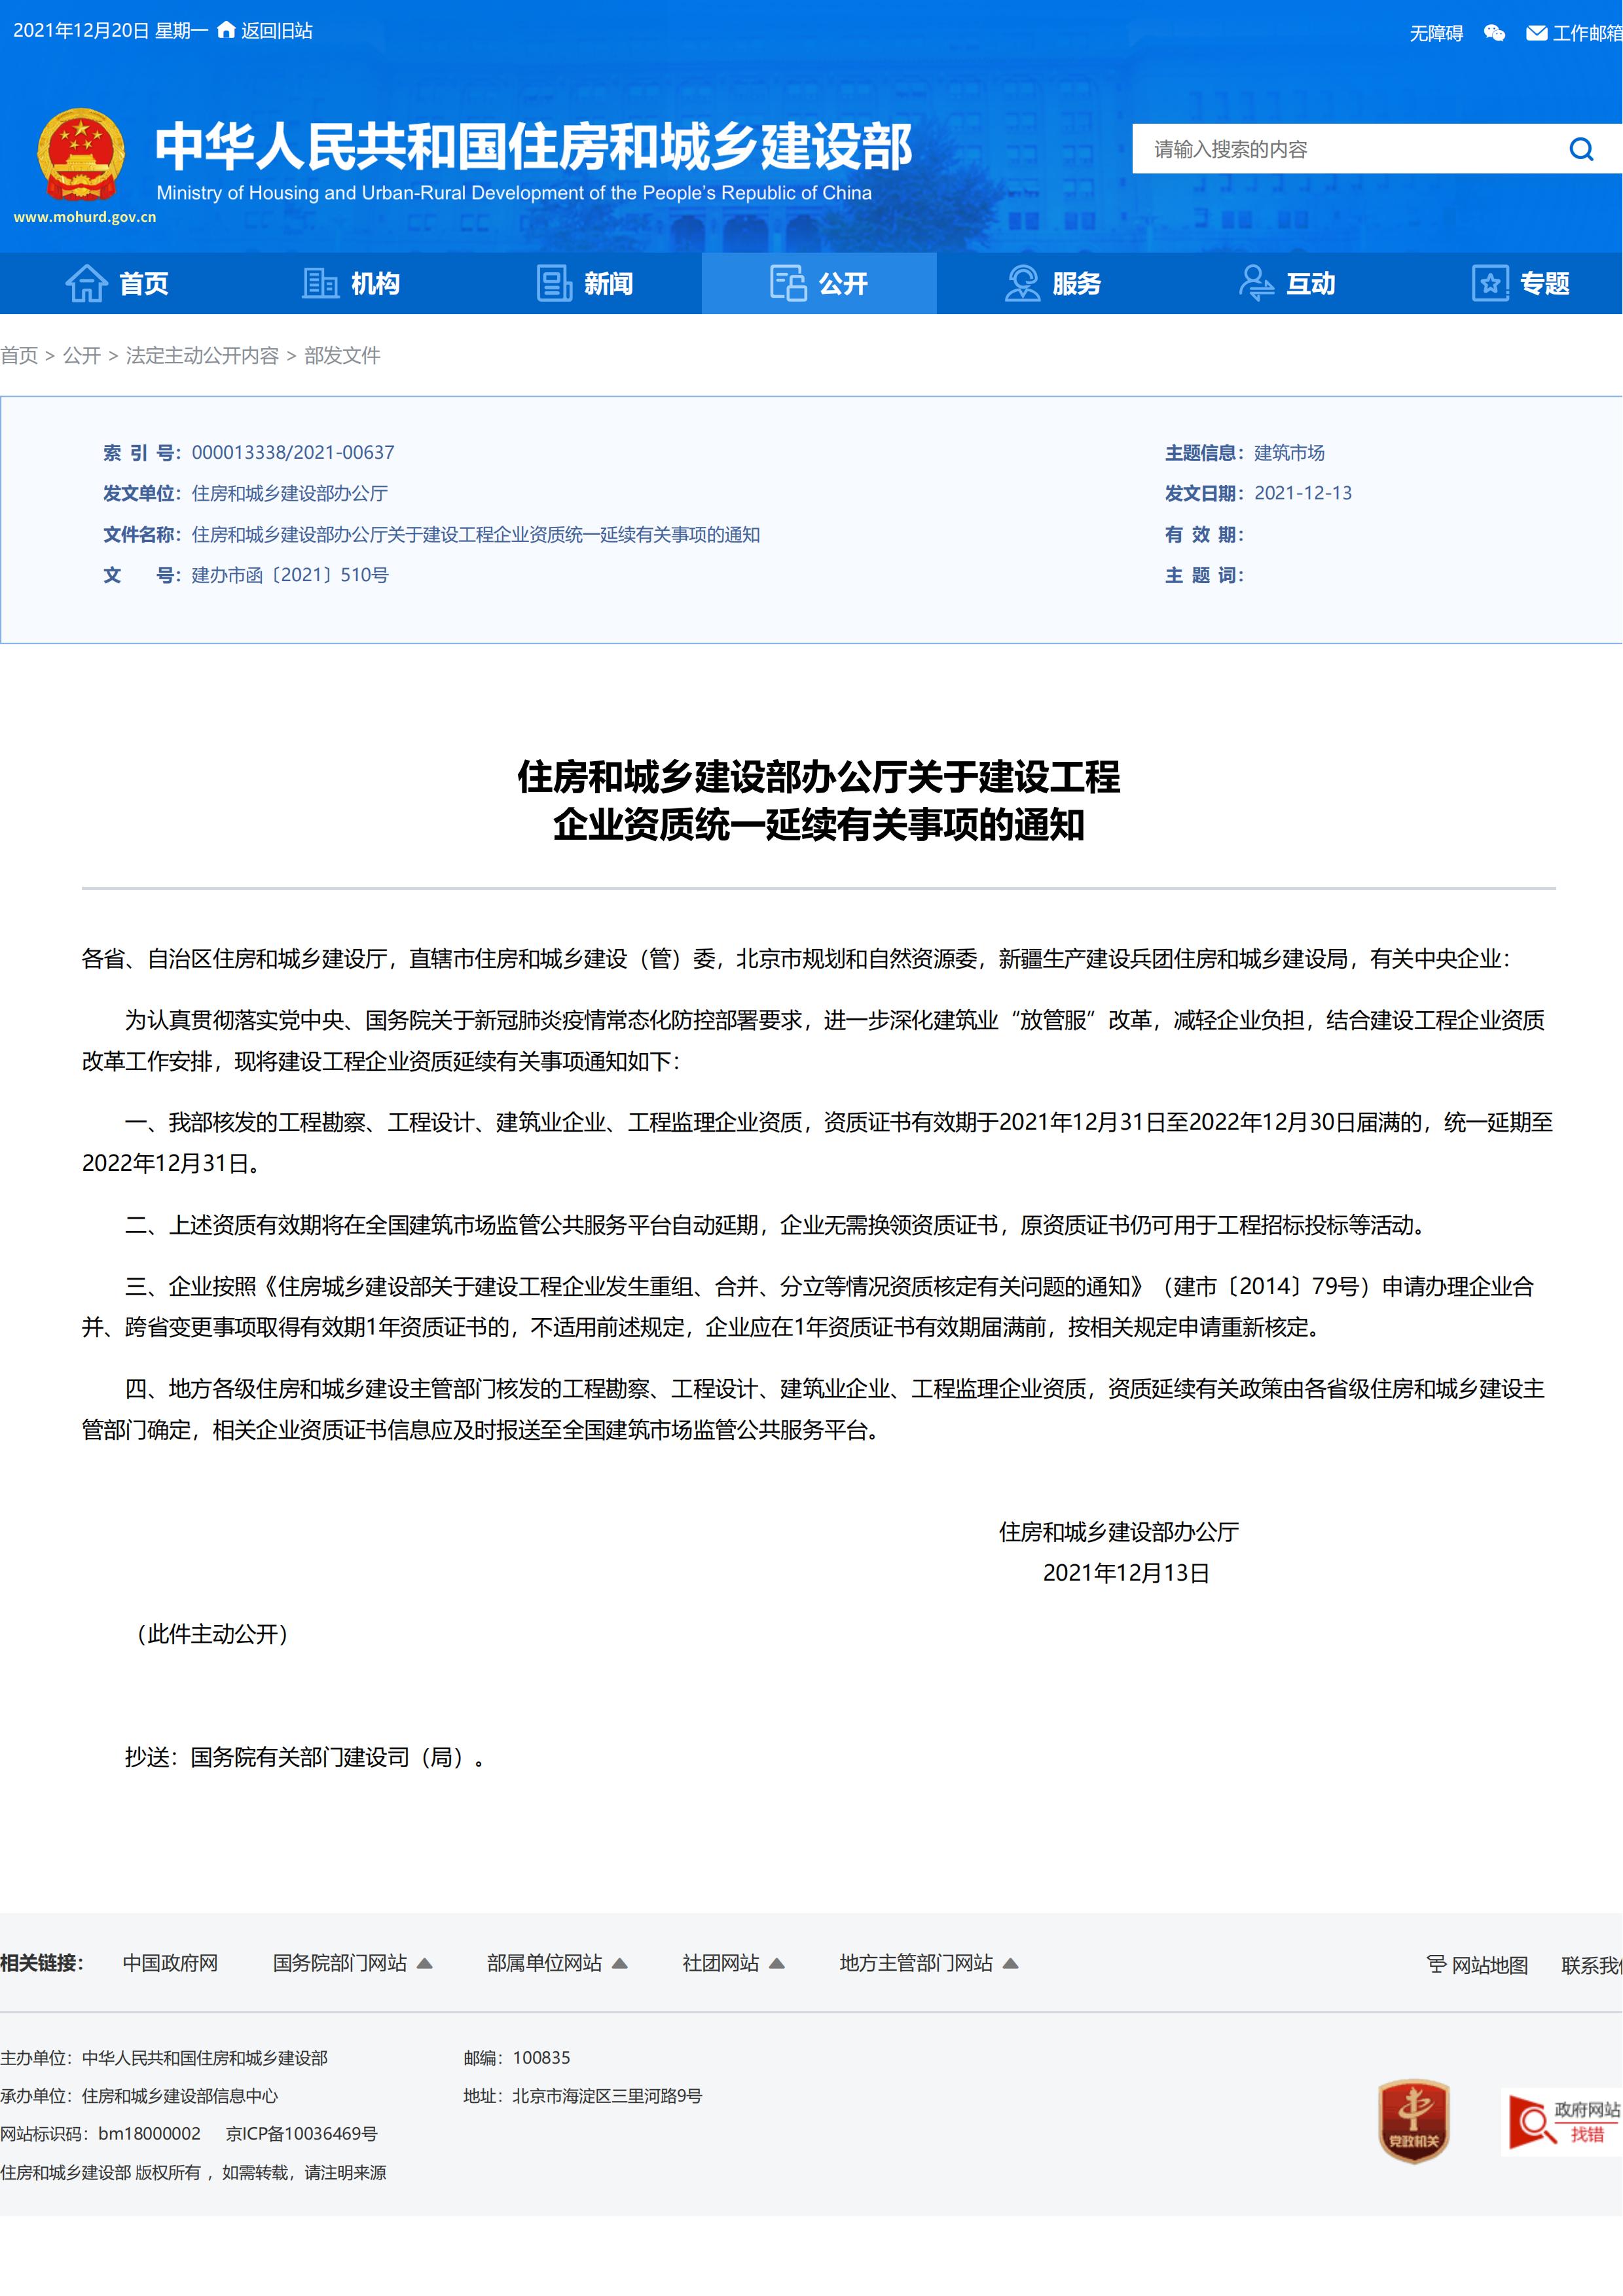This screenshot has height=2296, width=1623.
Task: Click the national emblem logo
Action: (81, 155)
